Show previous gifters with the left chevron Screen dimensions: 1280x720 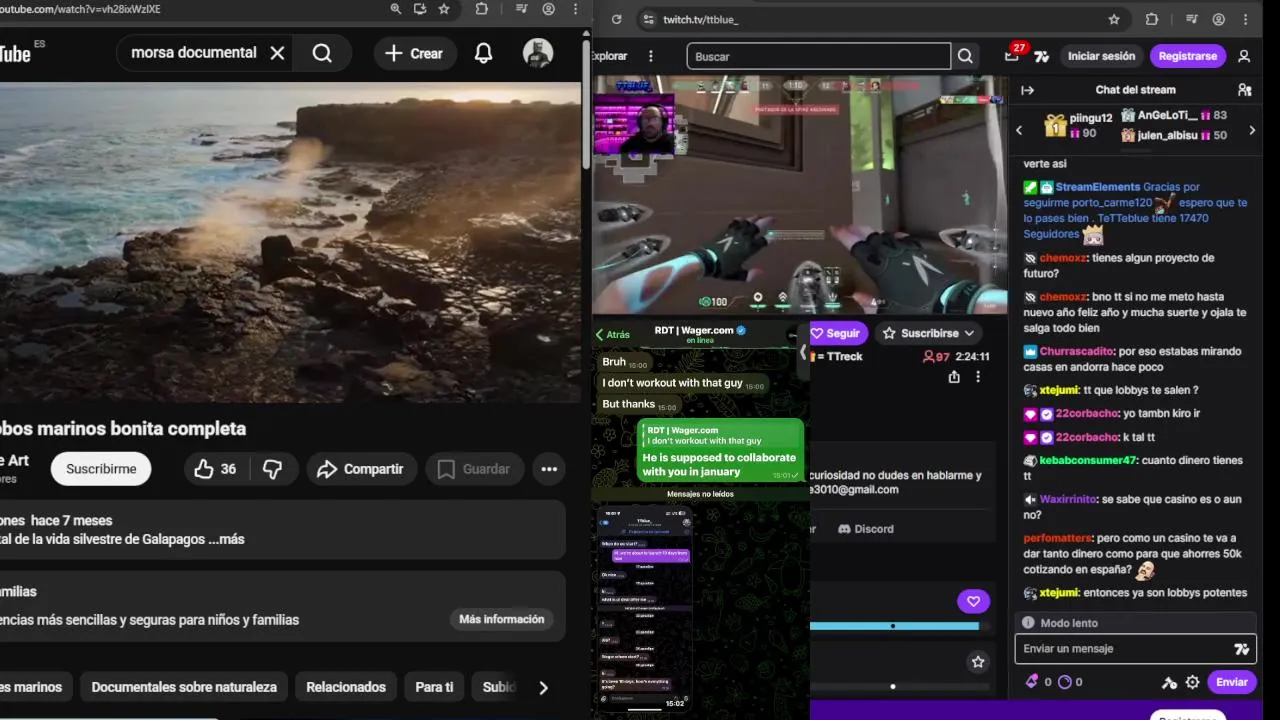(1019, 130)
